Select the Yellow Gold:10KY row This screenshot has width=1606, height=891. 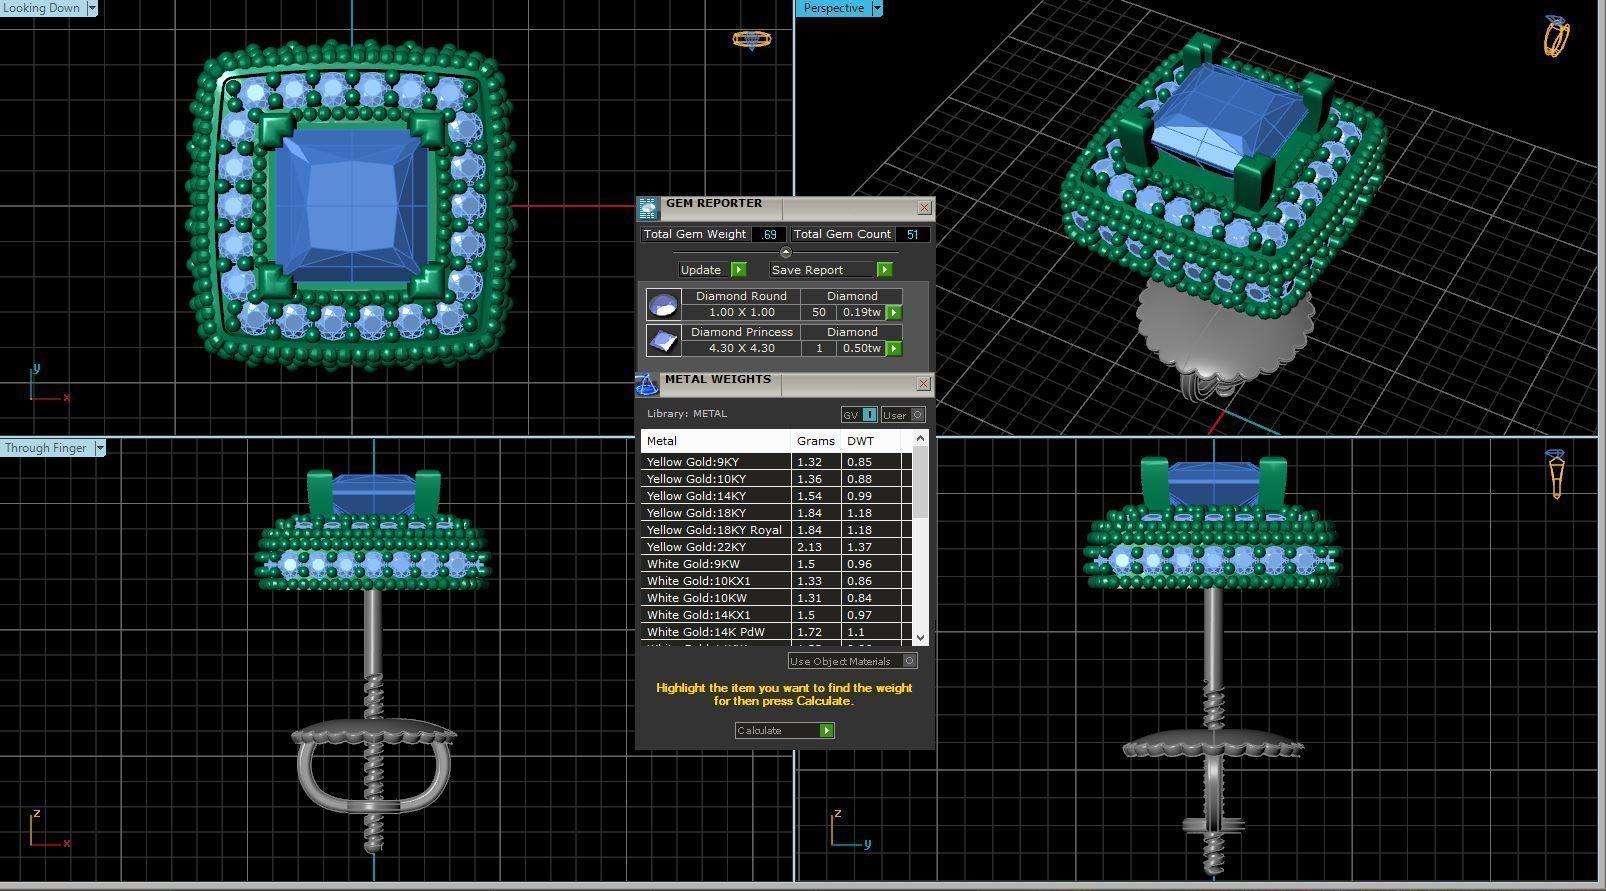click(776, 479)
